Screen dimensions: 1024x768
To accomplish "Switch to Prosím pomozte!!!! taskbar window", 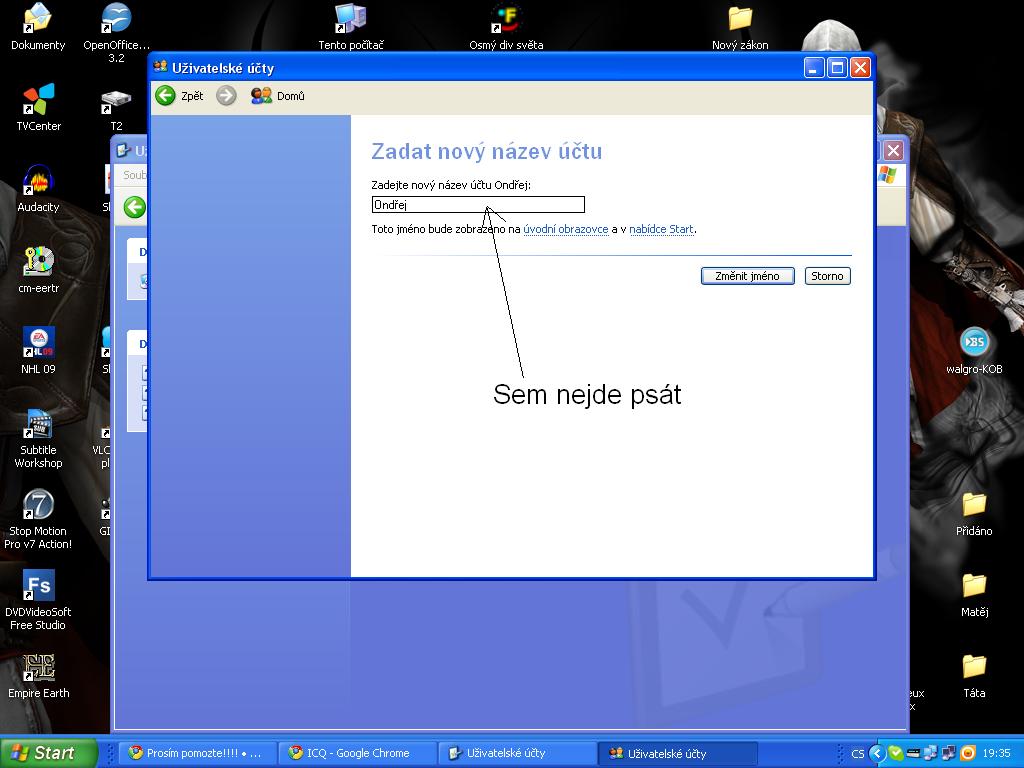I will pyautogui.click(x=197, y=753).
